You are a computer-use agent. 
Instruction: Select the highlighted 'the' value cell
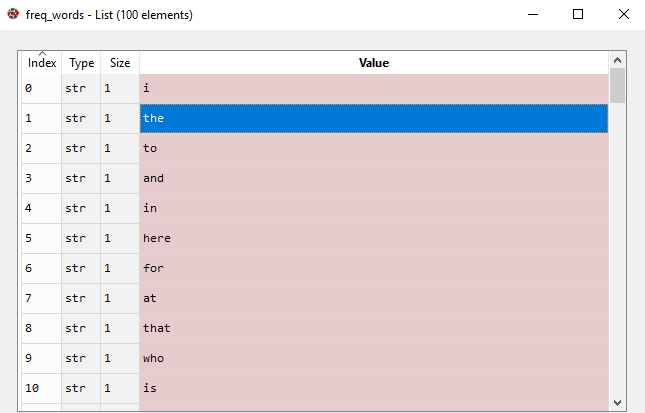(x=374, y=118)
